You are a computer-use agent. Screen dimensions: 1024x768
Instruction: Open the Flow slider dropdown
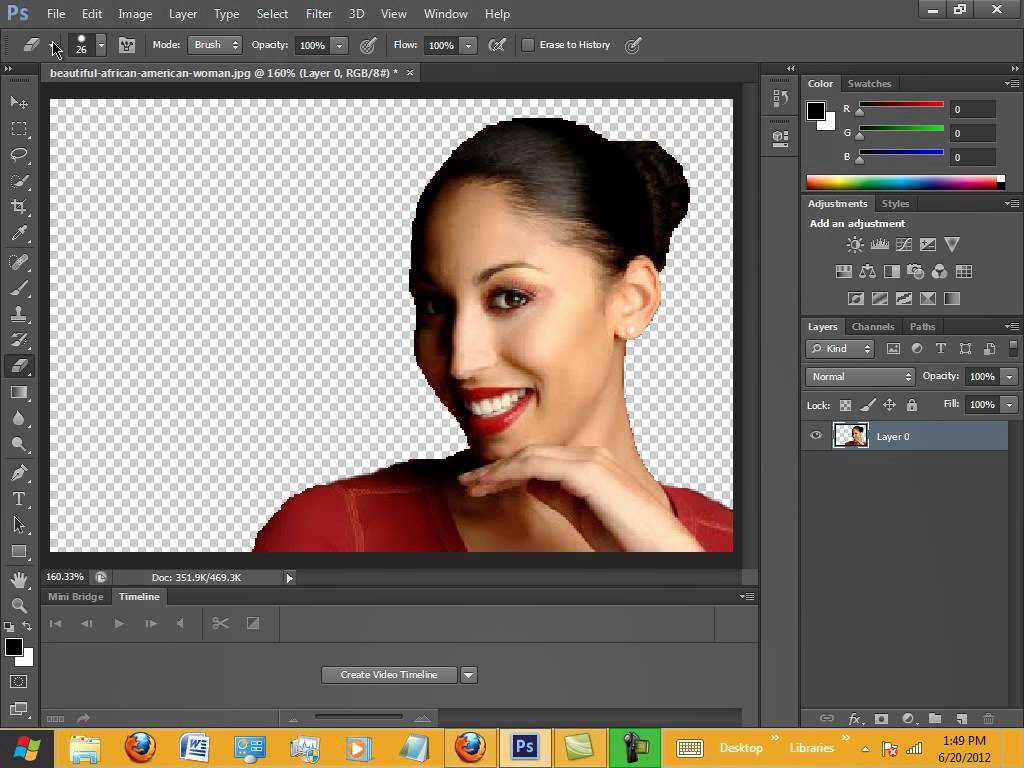coord(468,45)
